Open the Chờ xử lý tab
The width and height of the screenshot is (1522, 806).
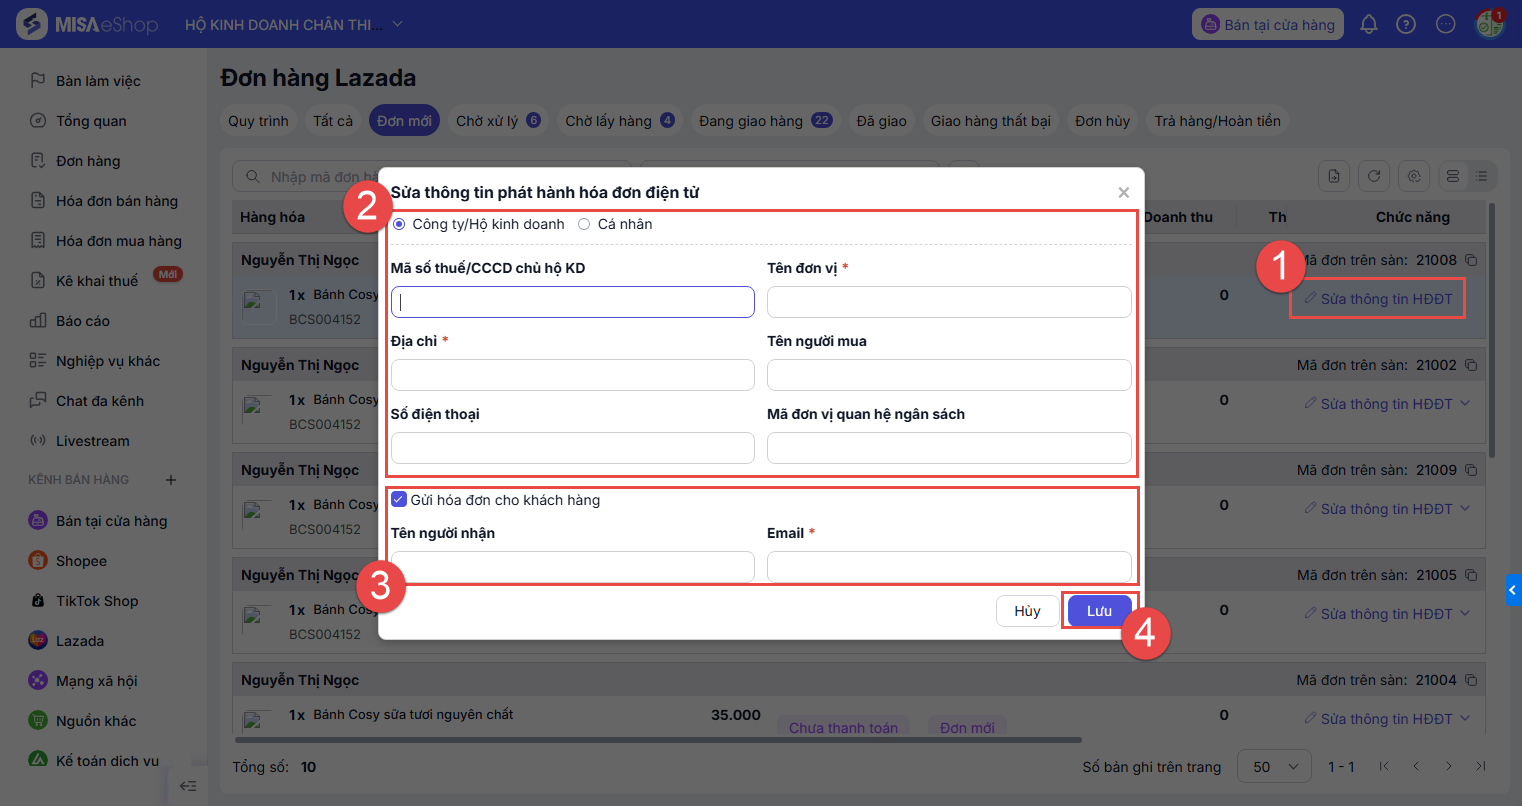(x=498, y=121)
